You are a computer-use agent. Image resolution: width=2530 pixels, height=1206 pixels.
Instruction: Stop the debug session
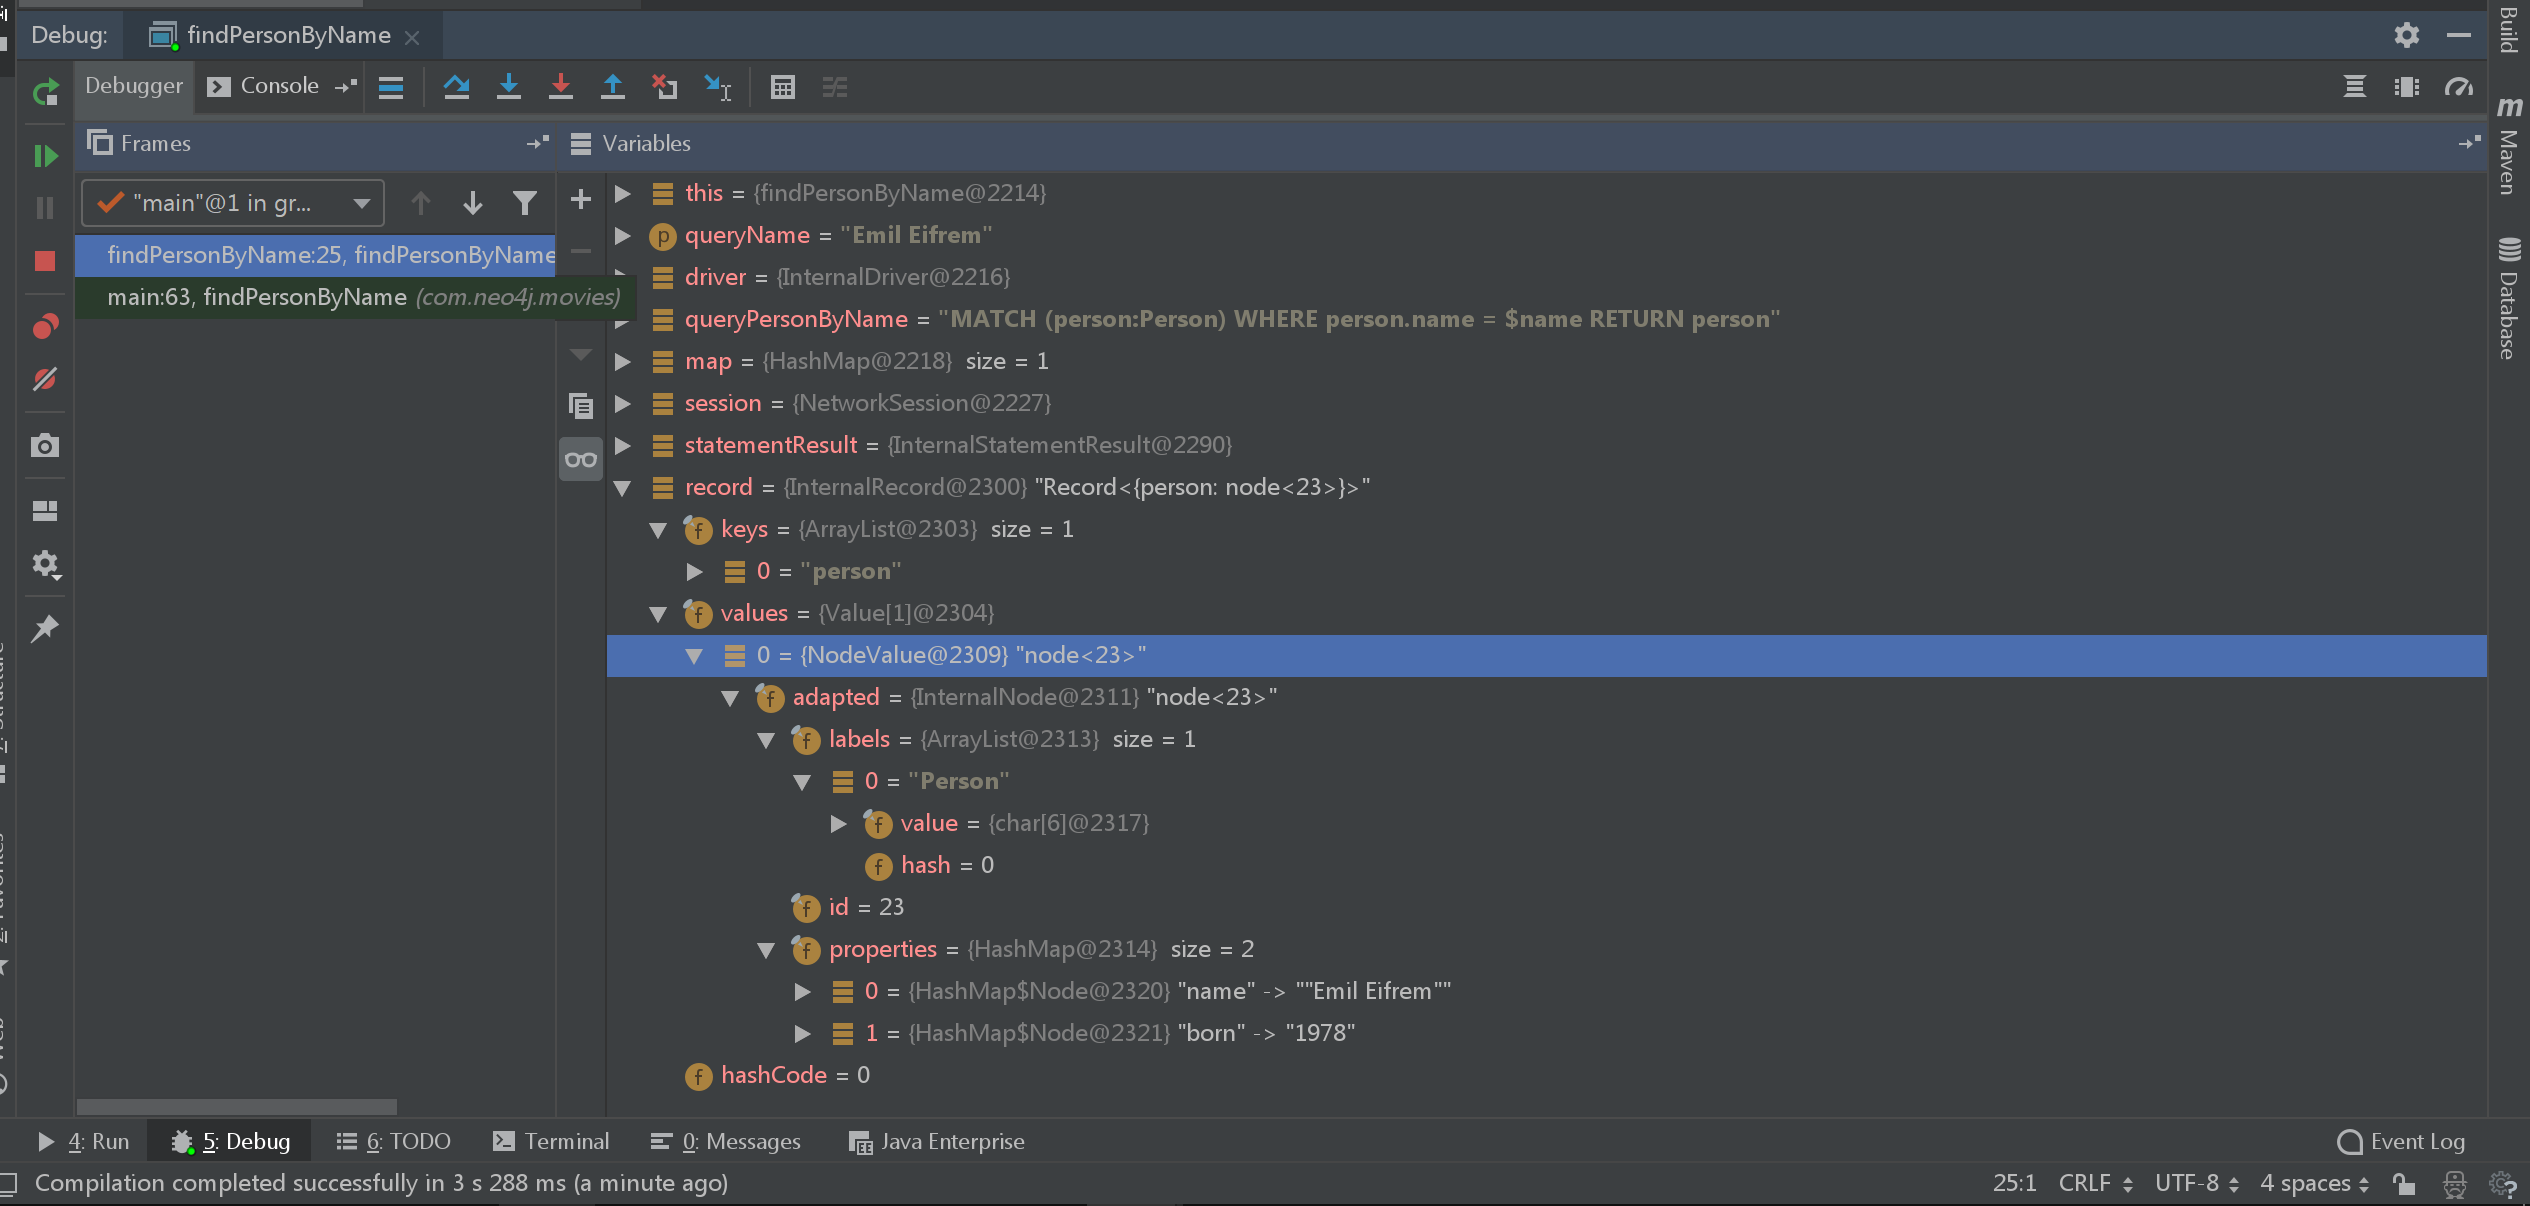[45, 261]
